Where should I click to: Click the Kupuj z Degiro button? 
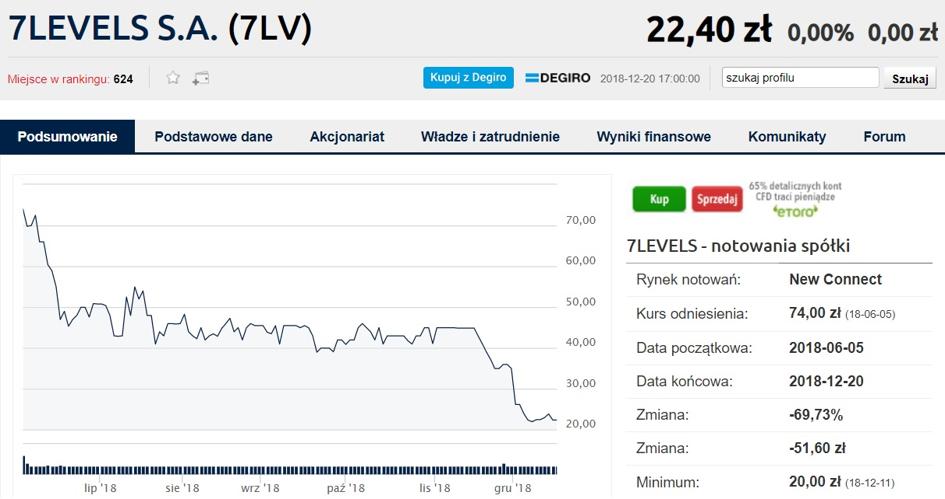(x=468, y=78)
